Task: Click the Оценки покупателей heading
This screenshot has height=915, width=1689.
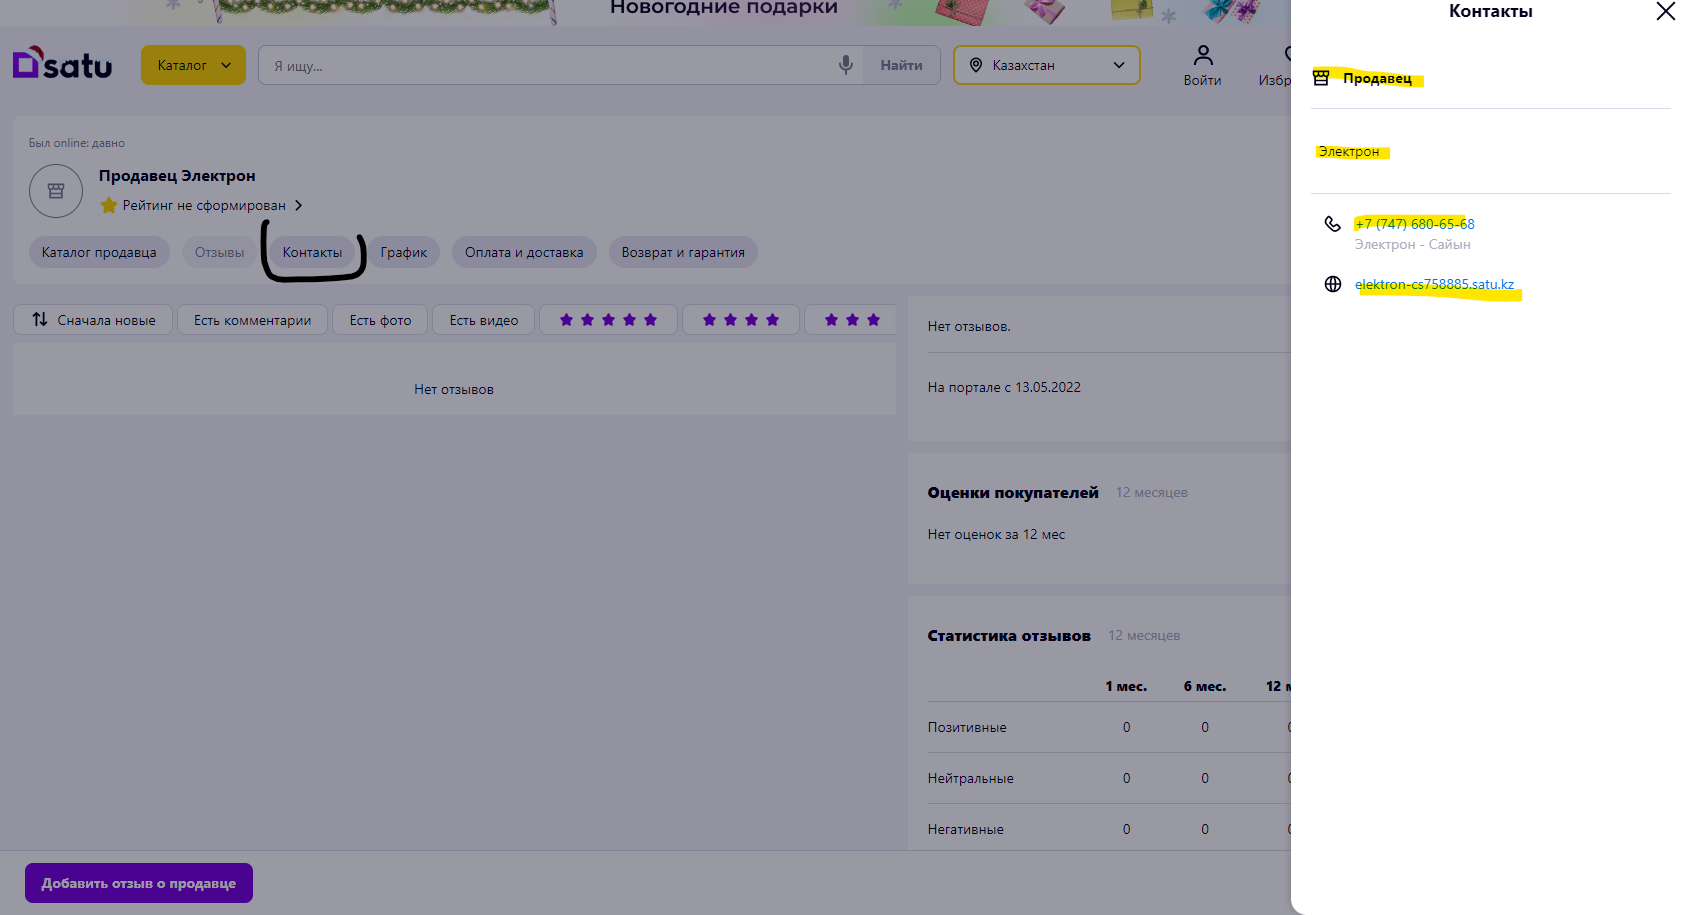Action: [x=1013, y=492]
